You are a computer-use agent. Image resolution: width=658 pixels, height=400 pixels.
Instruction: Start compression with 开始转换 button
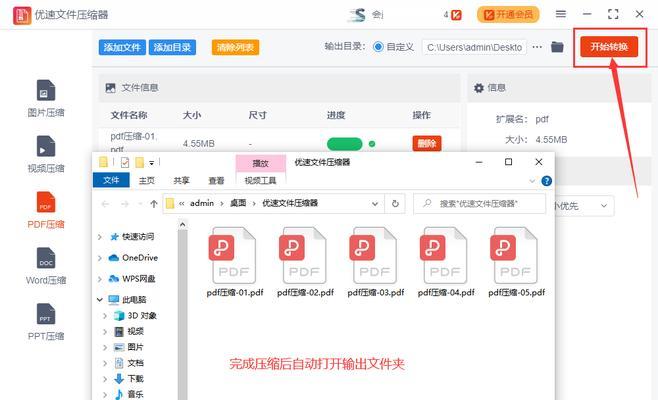[609, 47]
